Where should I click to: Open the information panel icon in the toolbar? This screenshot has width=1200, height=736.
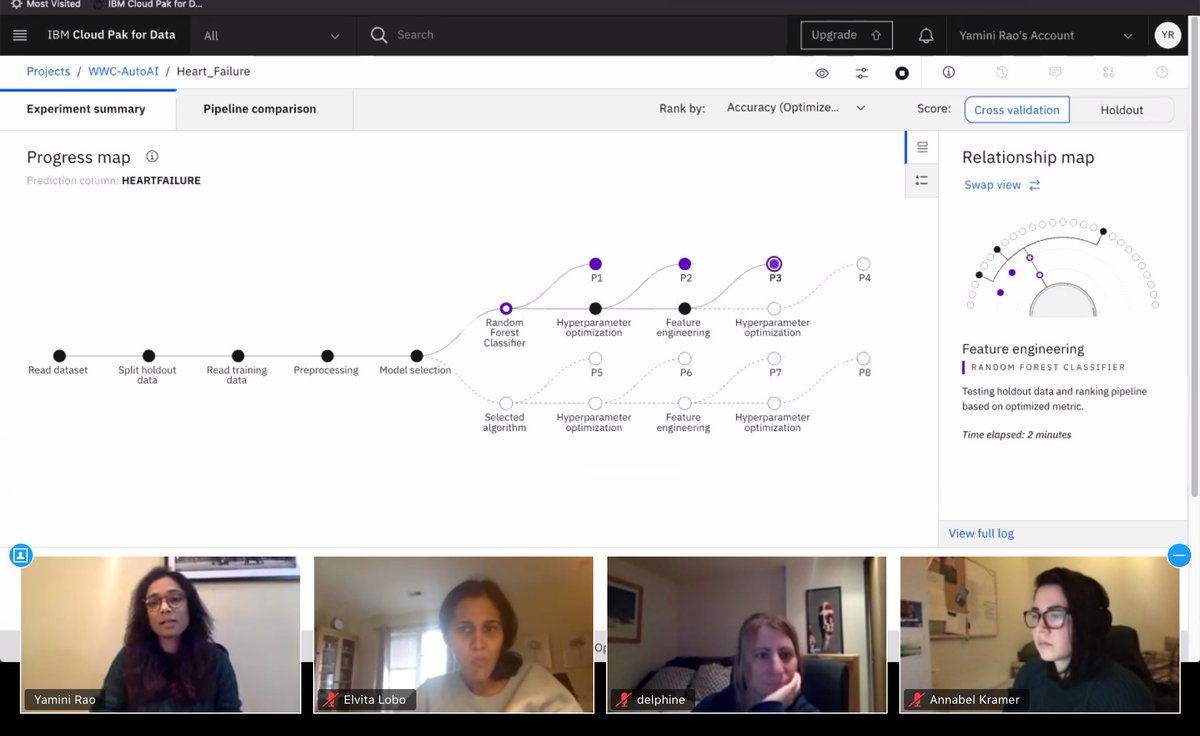(949, 72)
